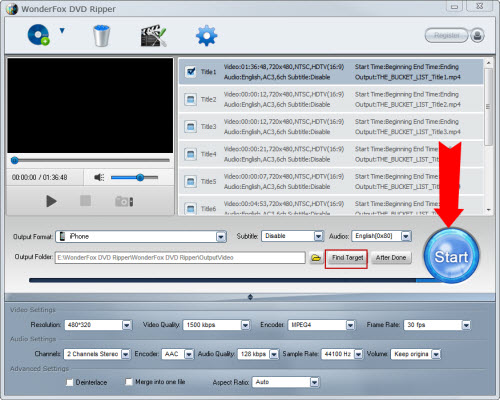Check the Title6 checkbox
The width and height of the screenshot is (500, 400).
coord(191,209)
